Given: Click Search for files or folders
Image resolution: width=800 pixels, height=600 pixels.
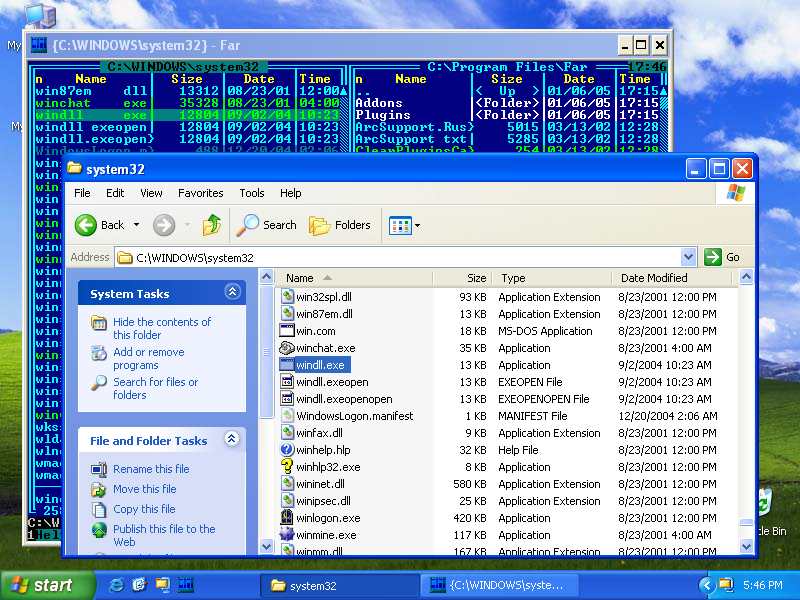Looking at the screenshot, I should coord(156,388).
